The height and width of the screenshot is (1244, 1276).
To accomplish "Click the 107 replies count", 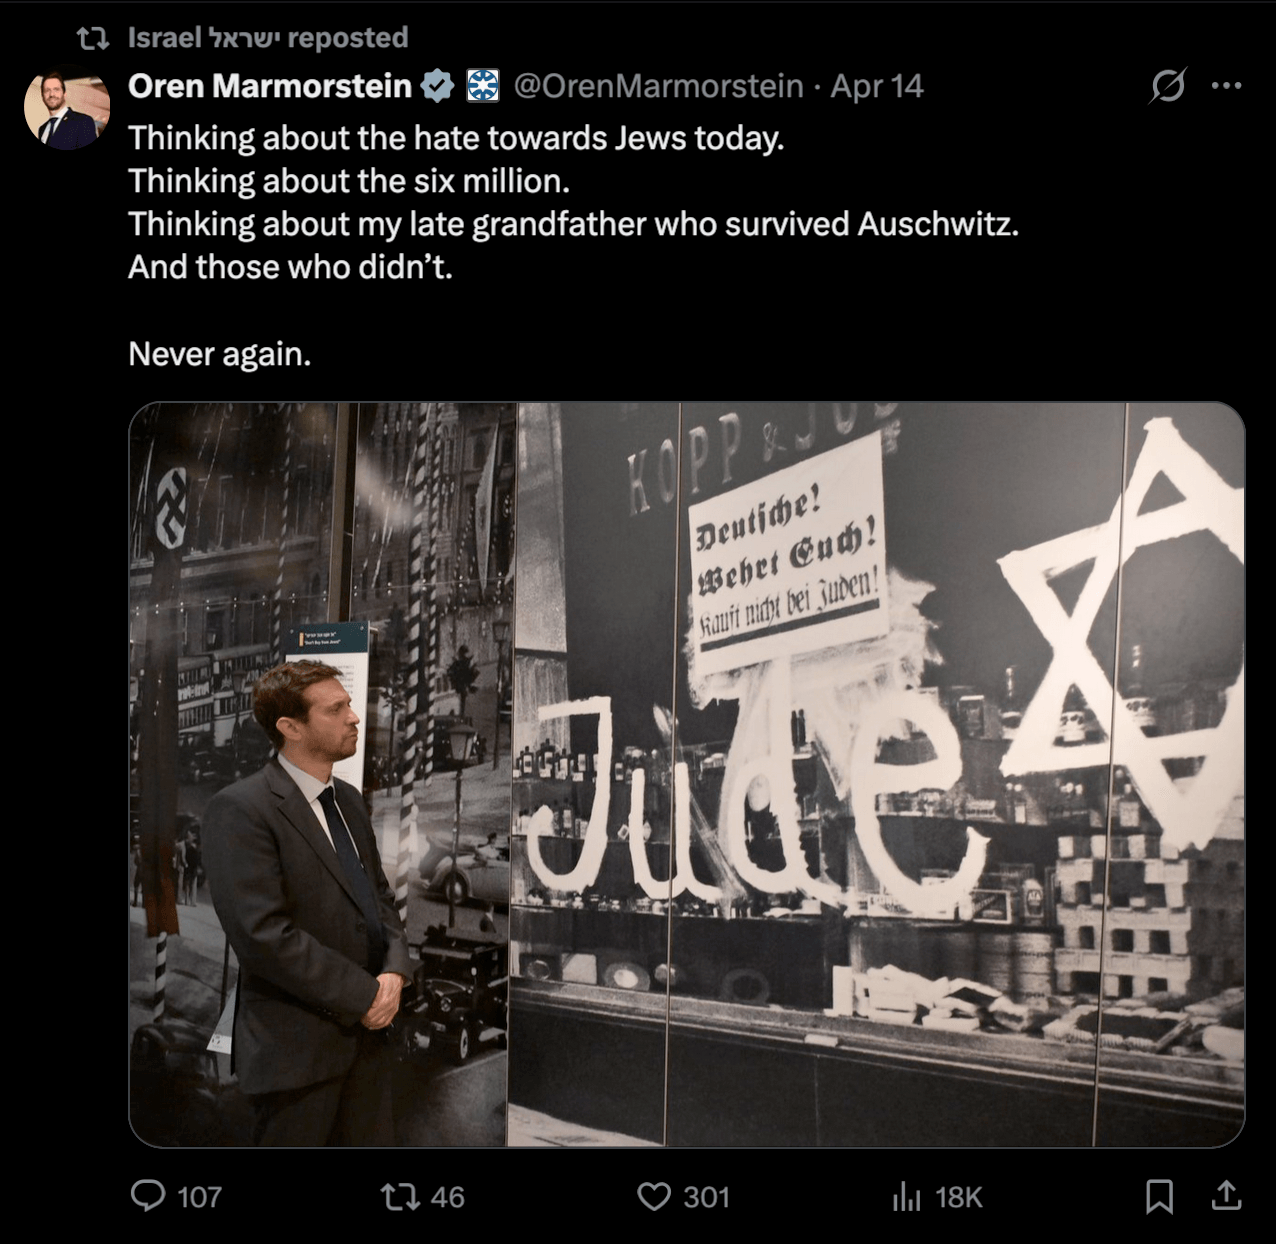I will click(199, 1197).
